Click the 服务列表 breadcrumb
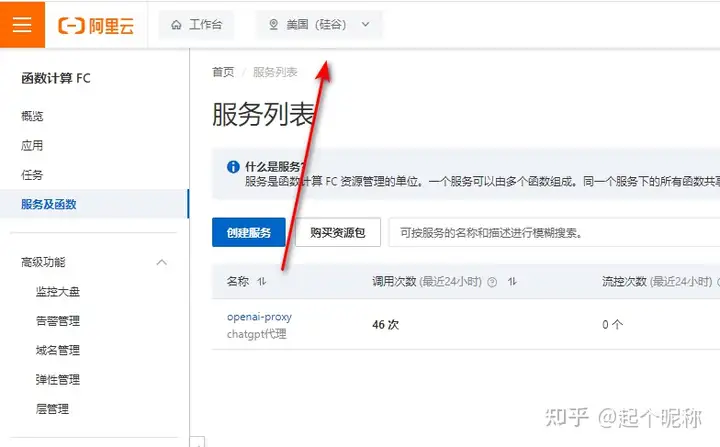This screenshot has height=447, width=720. [275, 72]
